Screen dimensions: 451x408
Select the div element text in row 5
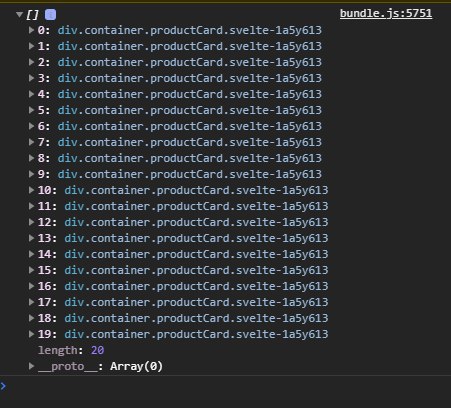tap(190, 110)
